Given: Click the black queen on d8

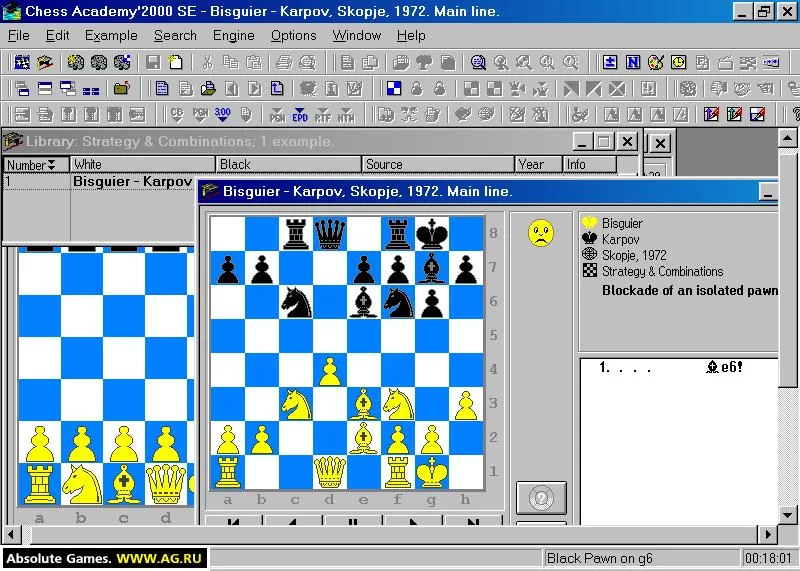Looking at the screenshot, I should click(x=330, y=234).
